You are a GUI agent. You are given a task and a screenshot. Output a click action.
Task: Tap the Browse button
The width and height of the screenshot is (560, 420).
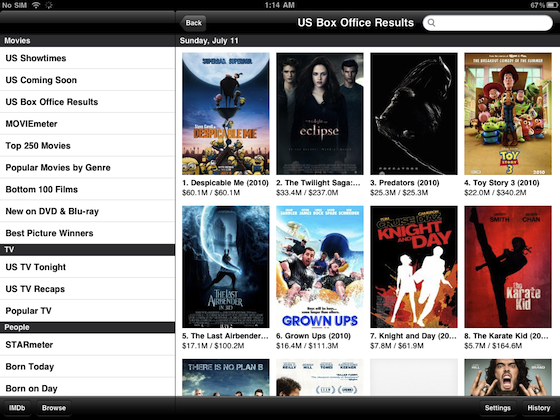point(54,408)
